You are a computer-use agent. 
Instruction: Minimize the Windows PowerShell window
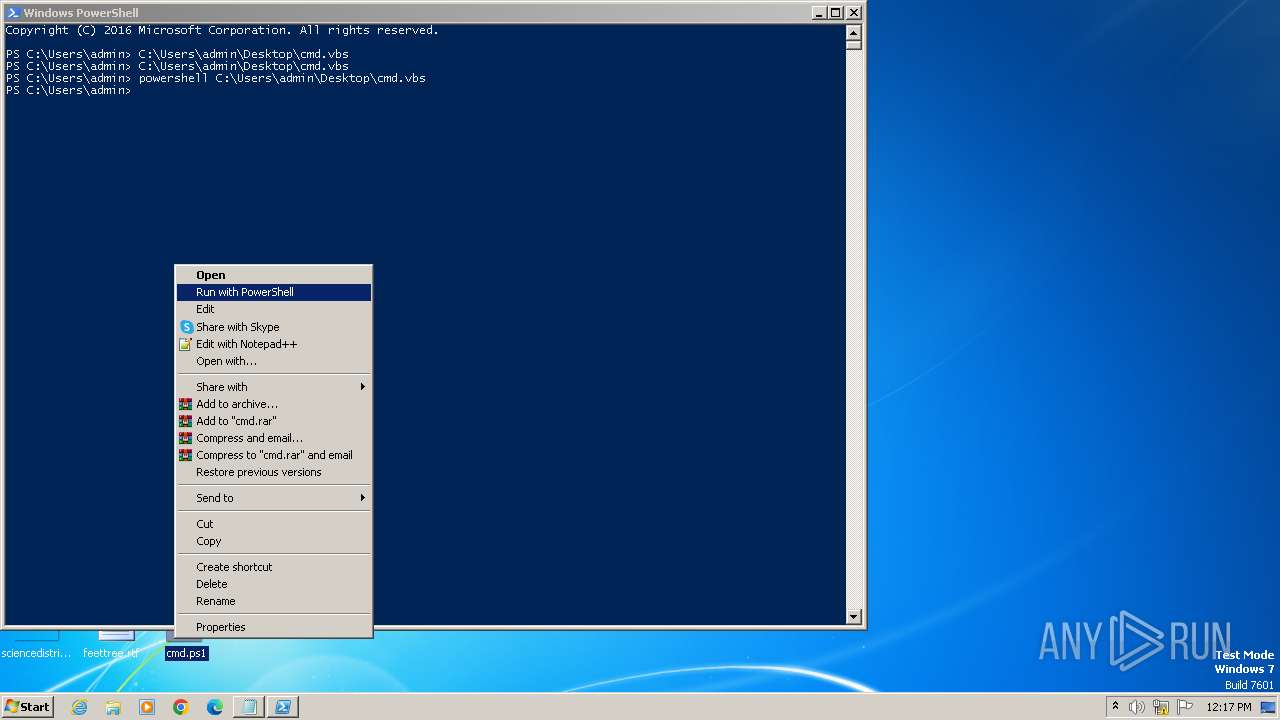(x=819, y=13)
